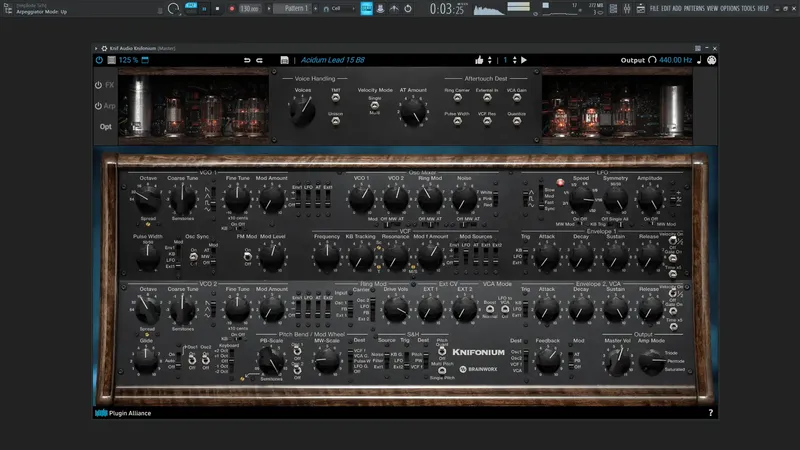
Task: Toggle the S&H Pitch Quant switch
Action: tap(442, 351)
